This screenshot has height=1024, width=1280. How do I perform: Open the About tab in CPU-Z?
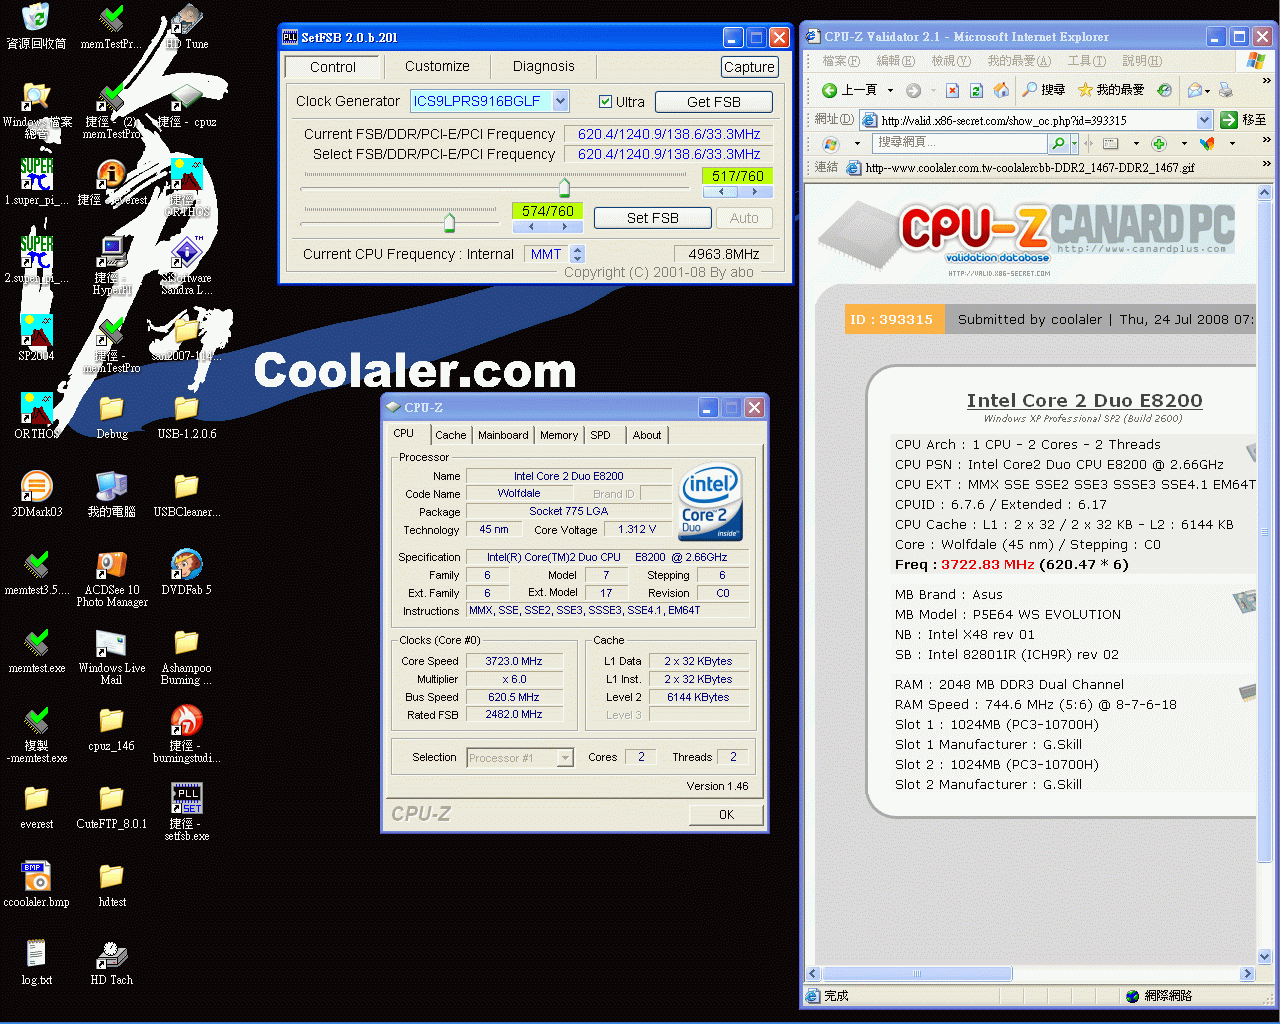(x=647, y=435)
